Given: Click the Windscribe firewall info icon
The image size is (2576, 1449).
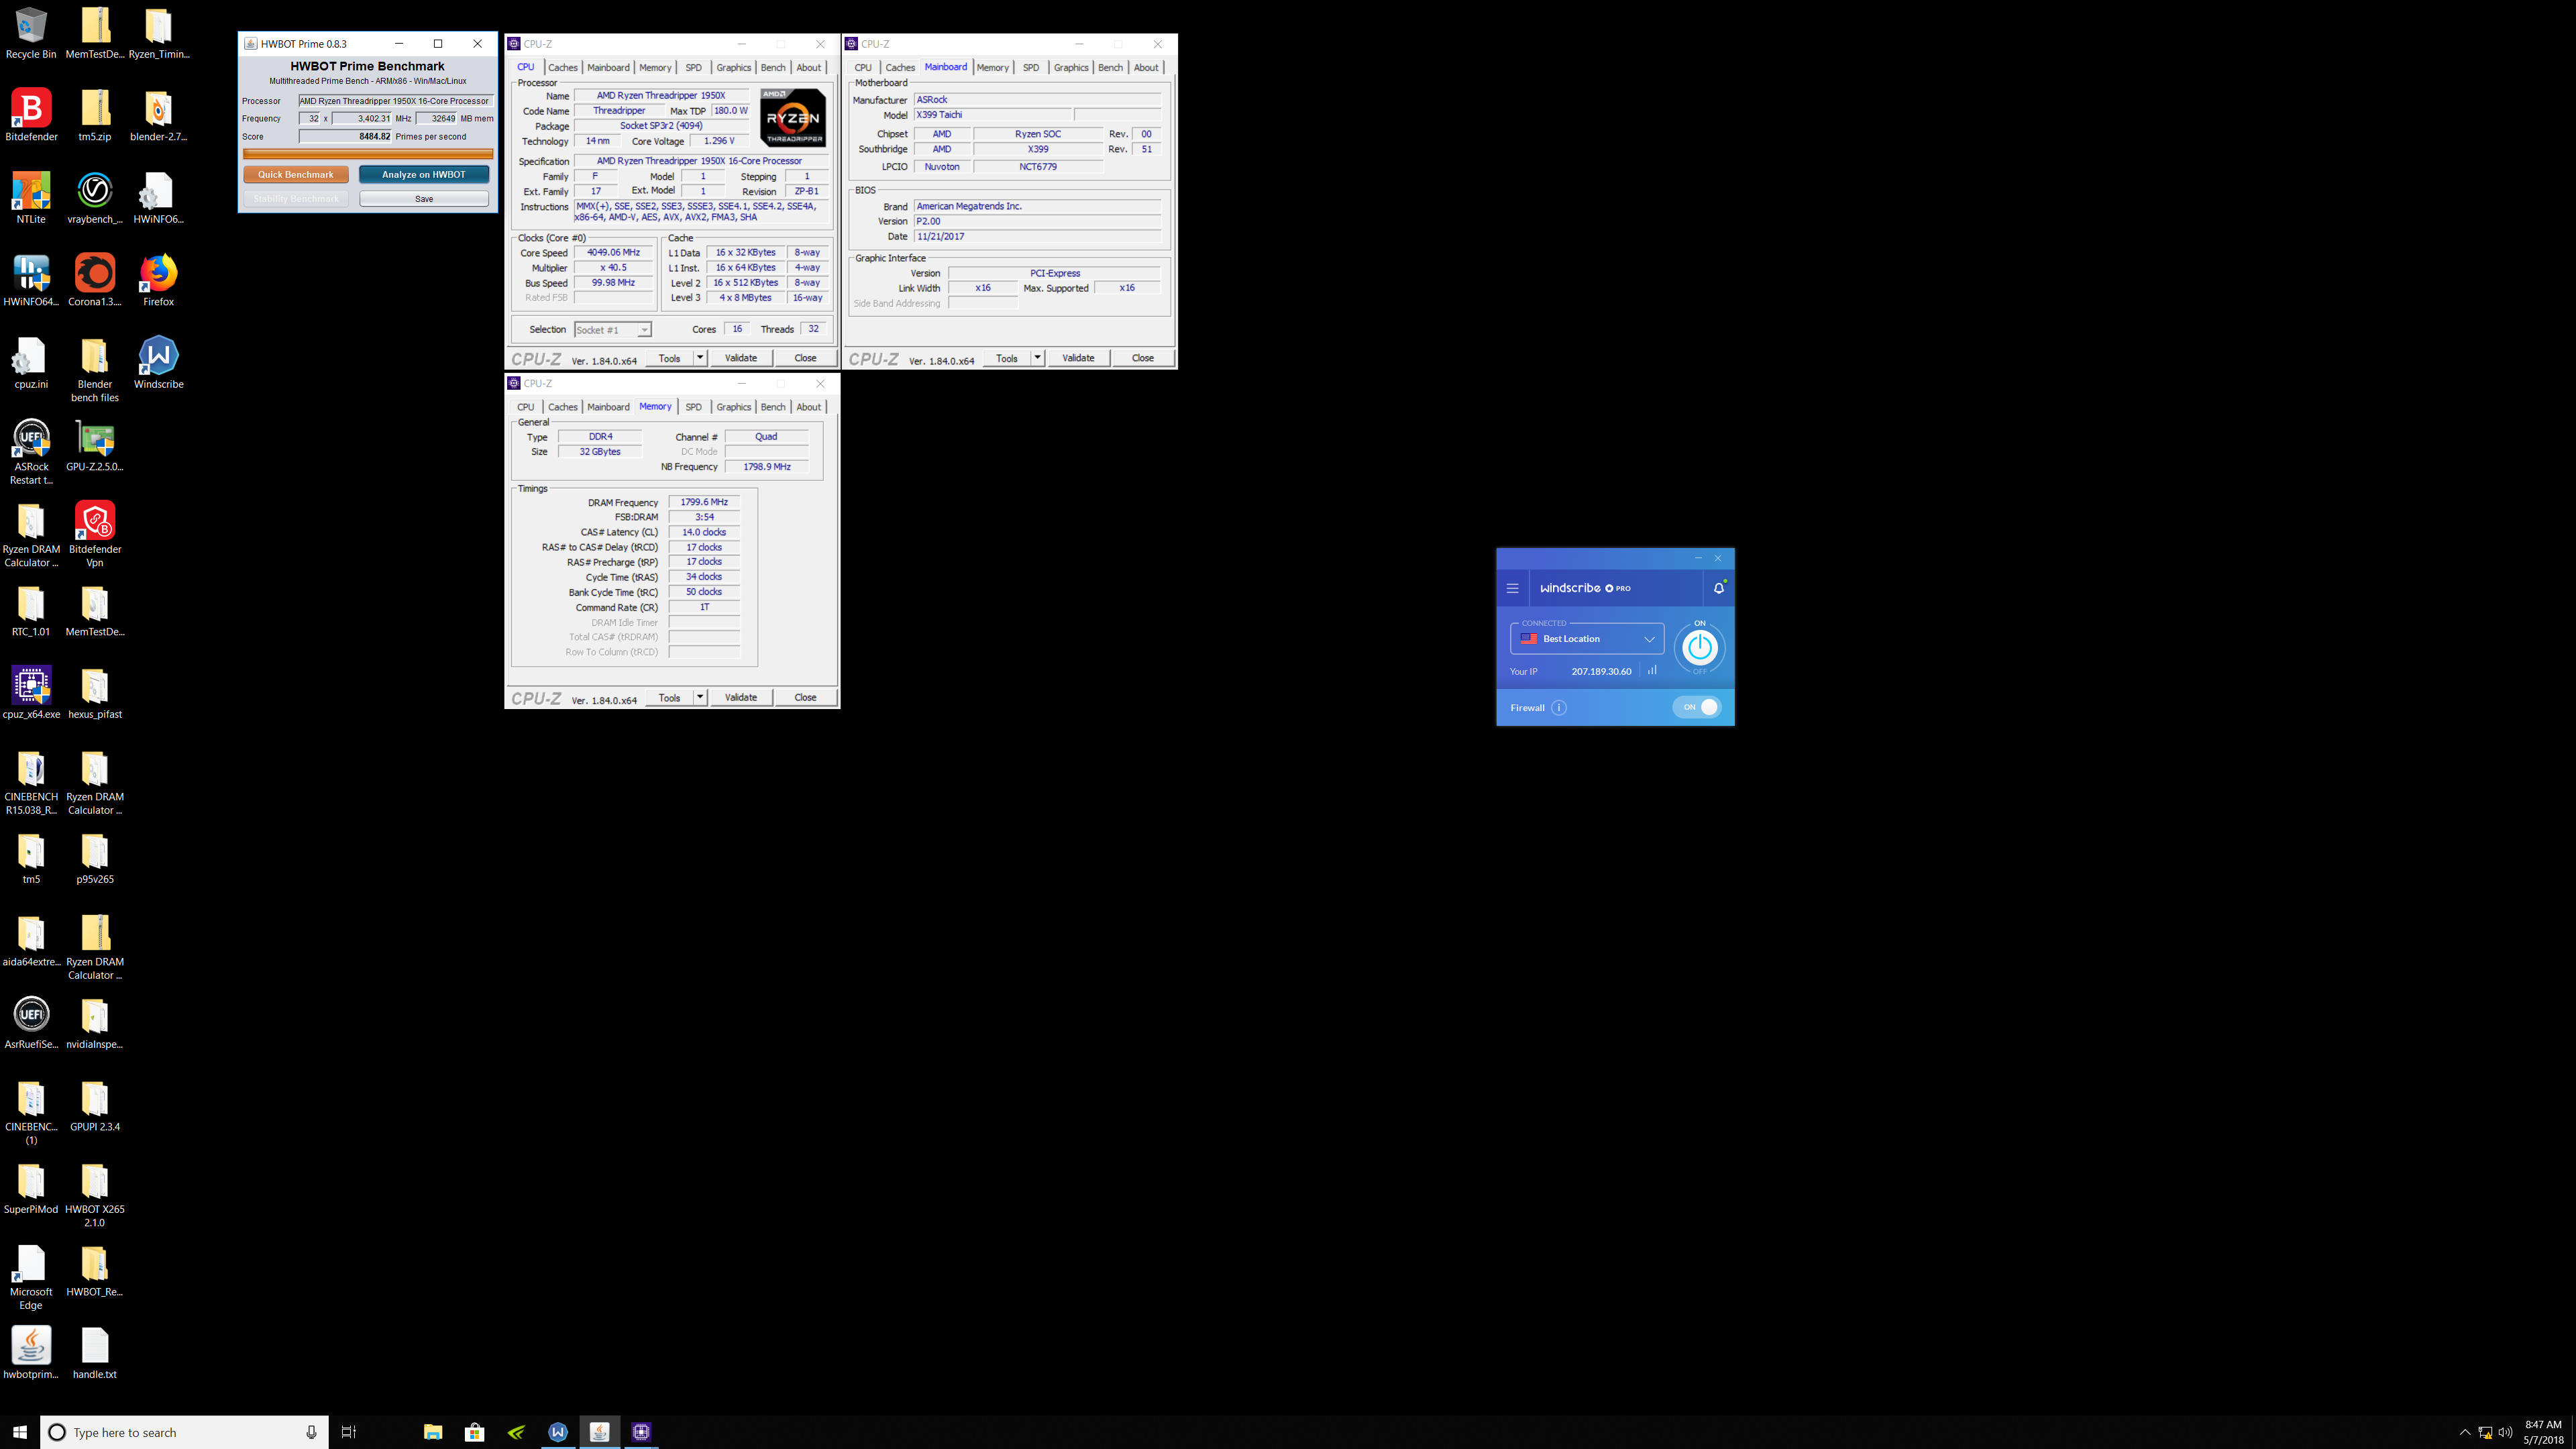Looking at the screenshot, I should coord(1559,708).
